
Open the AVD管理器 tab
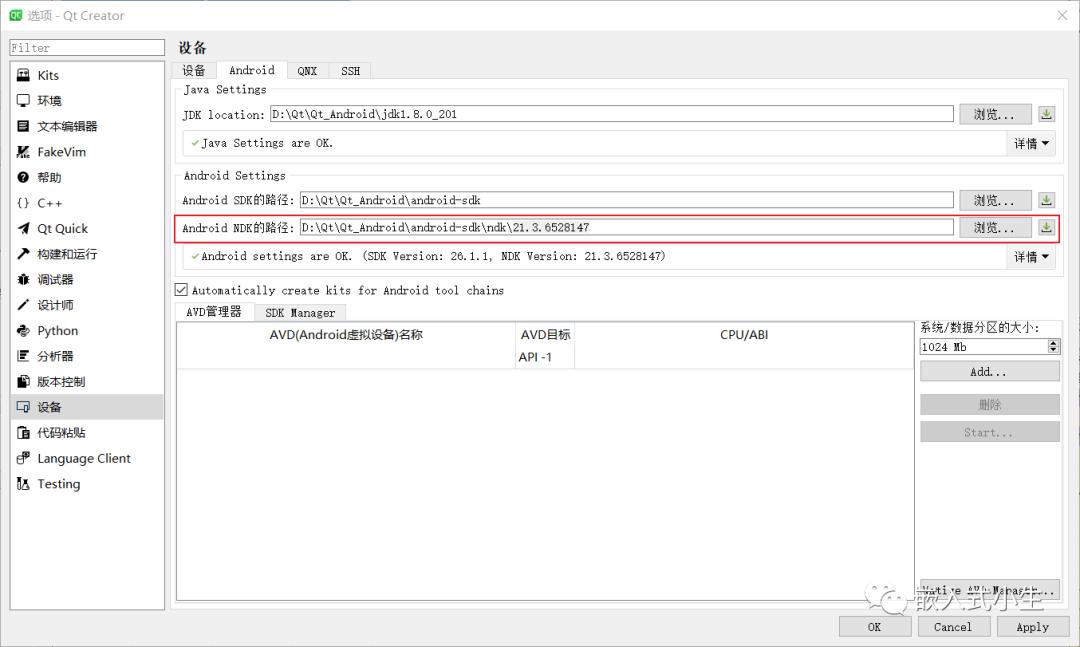tap(214, 311)
